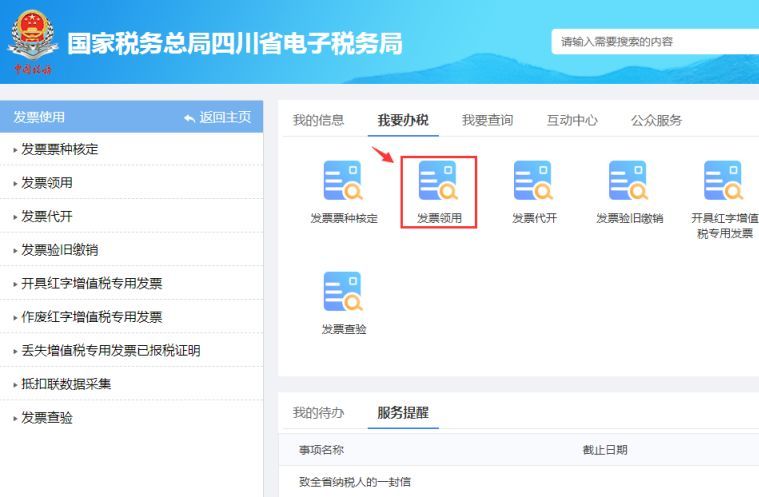
Task: Switch to the 互动中心 tab
Action: pyautogui.click(x=572, y=120)
